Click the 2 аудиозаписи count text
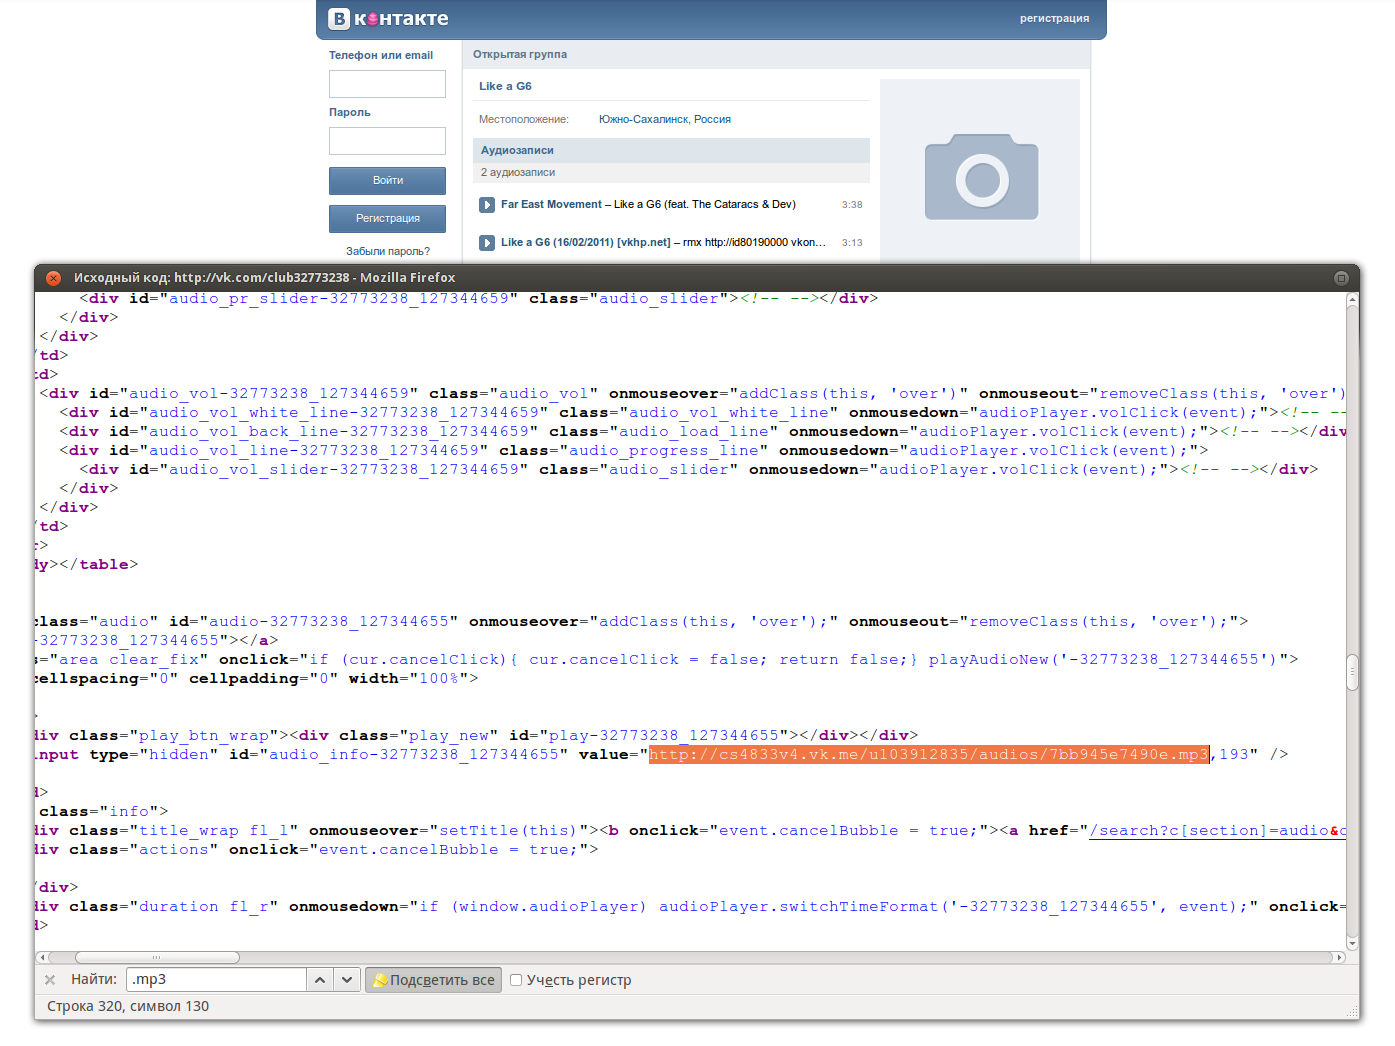The height and width of the screenshot is (1046, 1395). (518, 173)
